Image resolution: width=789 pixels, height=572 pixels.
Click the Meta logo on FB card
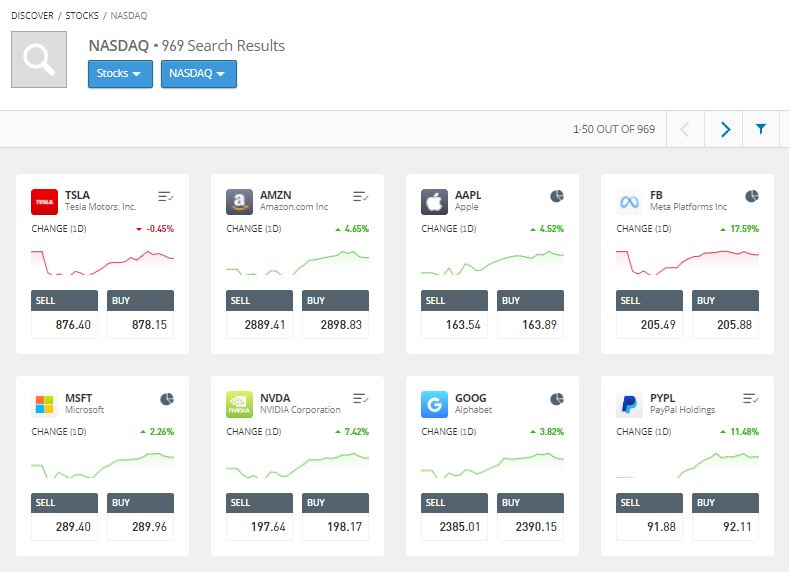629,202
